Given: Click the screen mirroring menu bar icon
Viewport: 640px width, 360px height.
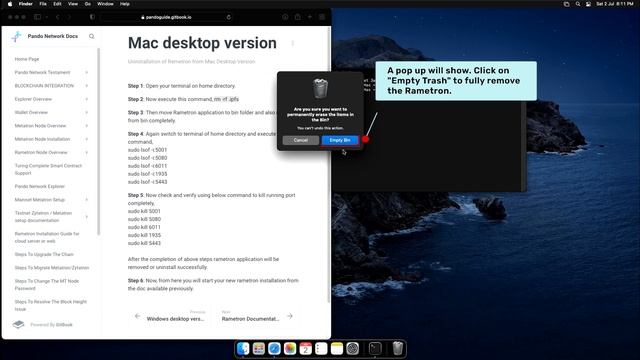Looking at the screenshot, I should click(567, 4).
